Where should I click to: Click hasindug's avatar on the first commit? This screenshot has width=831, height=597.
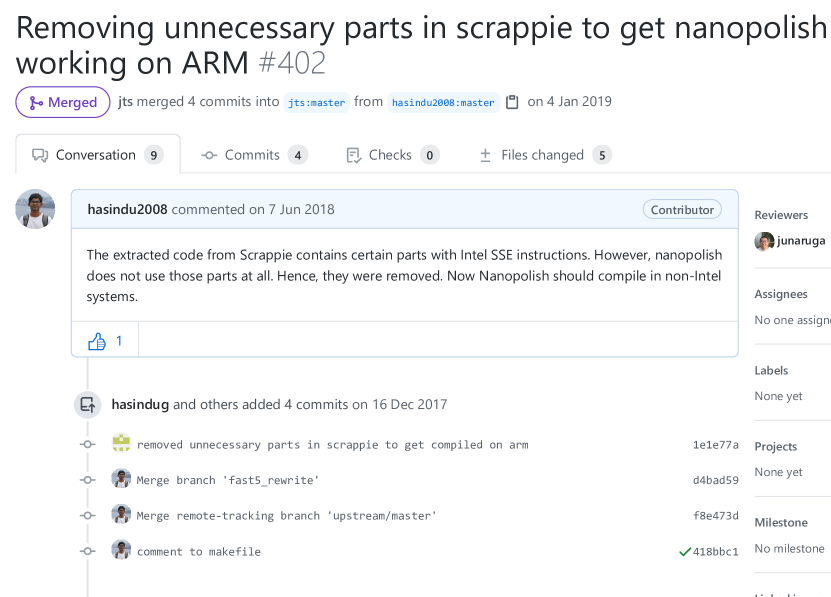point(121,444)
